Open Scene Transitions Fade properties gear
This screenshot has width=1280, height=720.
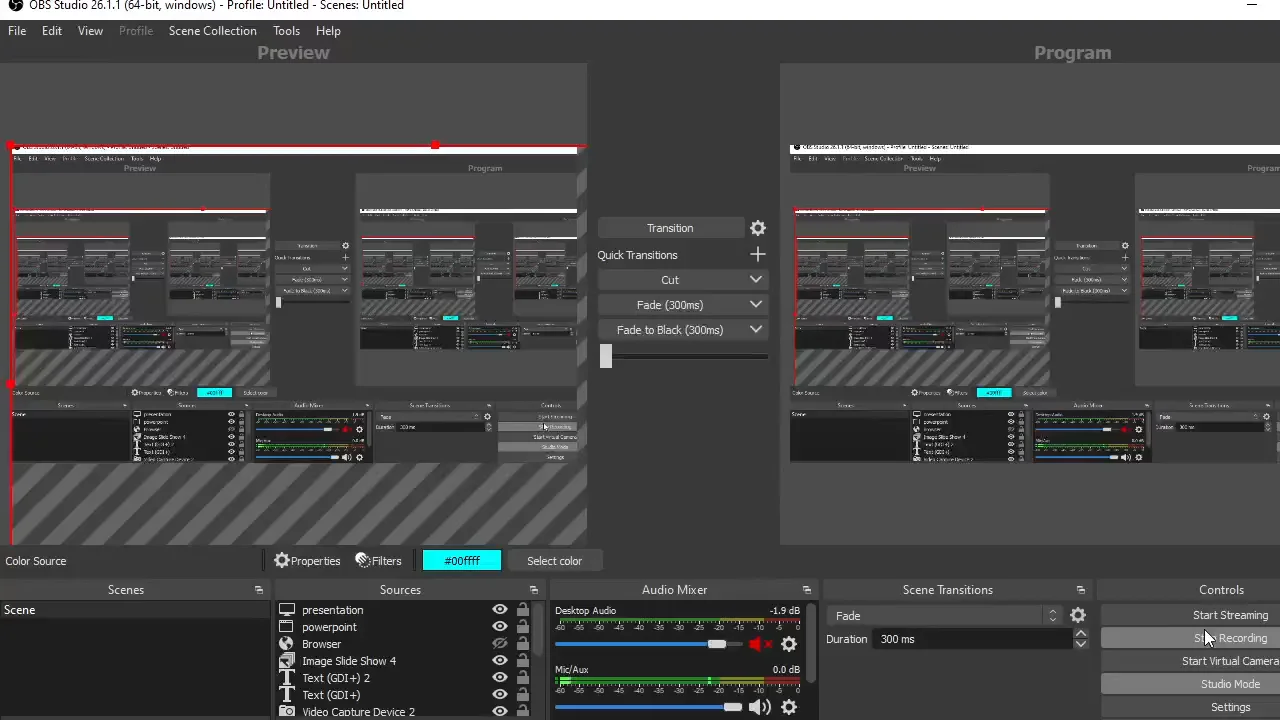coord(1078,616)
